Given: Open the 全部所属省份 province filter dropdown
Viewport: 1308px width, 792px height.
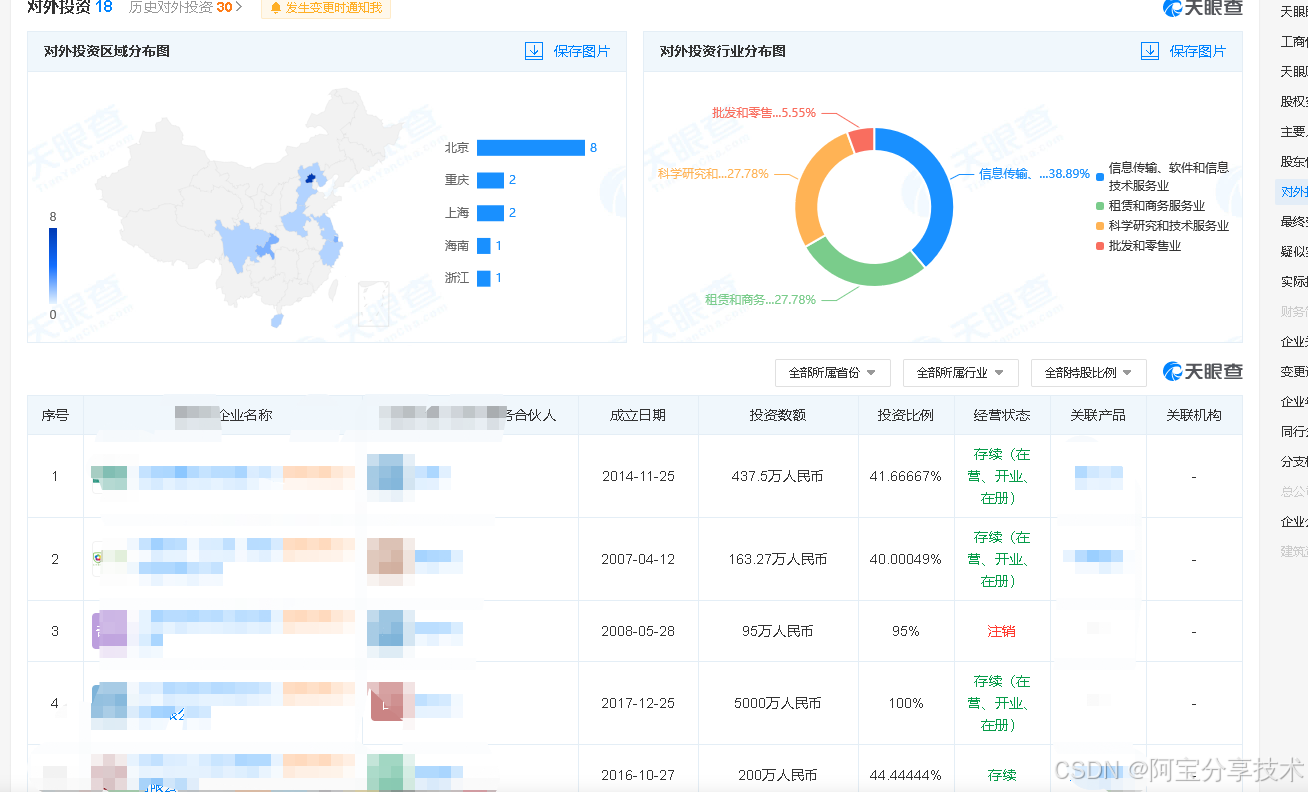Looking at the screenshot, I should (832, 373).
